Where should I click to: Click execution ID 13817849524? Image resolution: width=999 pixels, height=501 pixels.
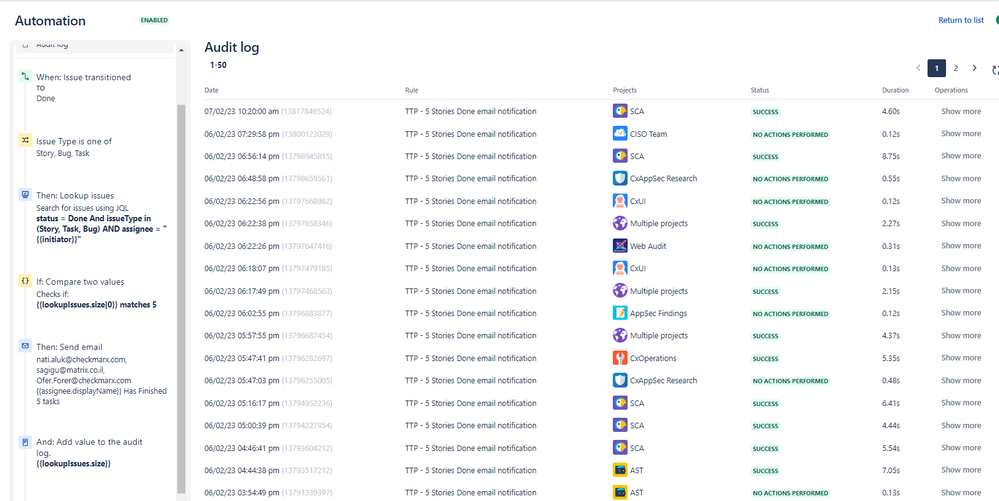pos(306,112)
